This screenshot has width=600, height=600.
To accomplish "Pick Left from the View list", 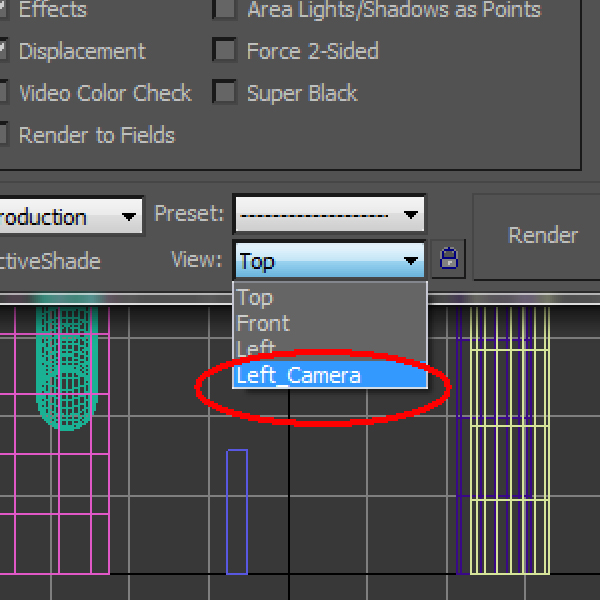I will (255, 349).
